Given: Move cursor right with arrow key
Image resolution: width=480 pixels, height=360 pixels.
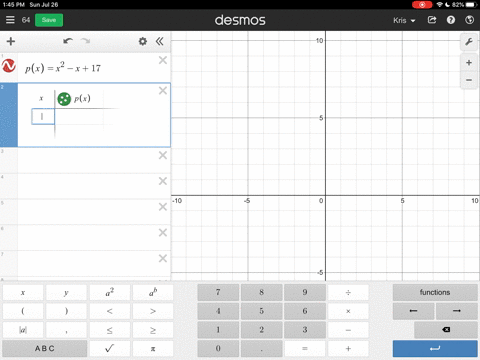Looking at the screenshot, I should click(x=457, y=311).
